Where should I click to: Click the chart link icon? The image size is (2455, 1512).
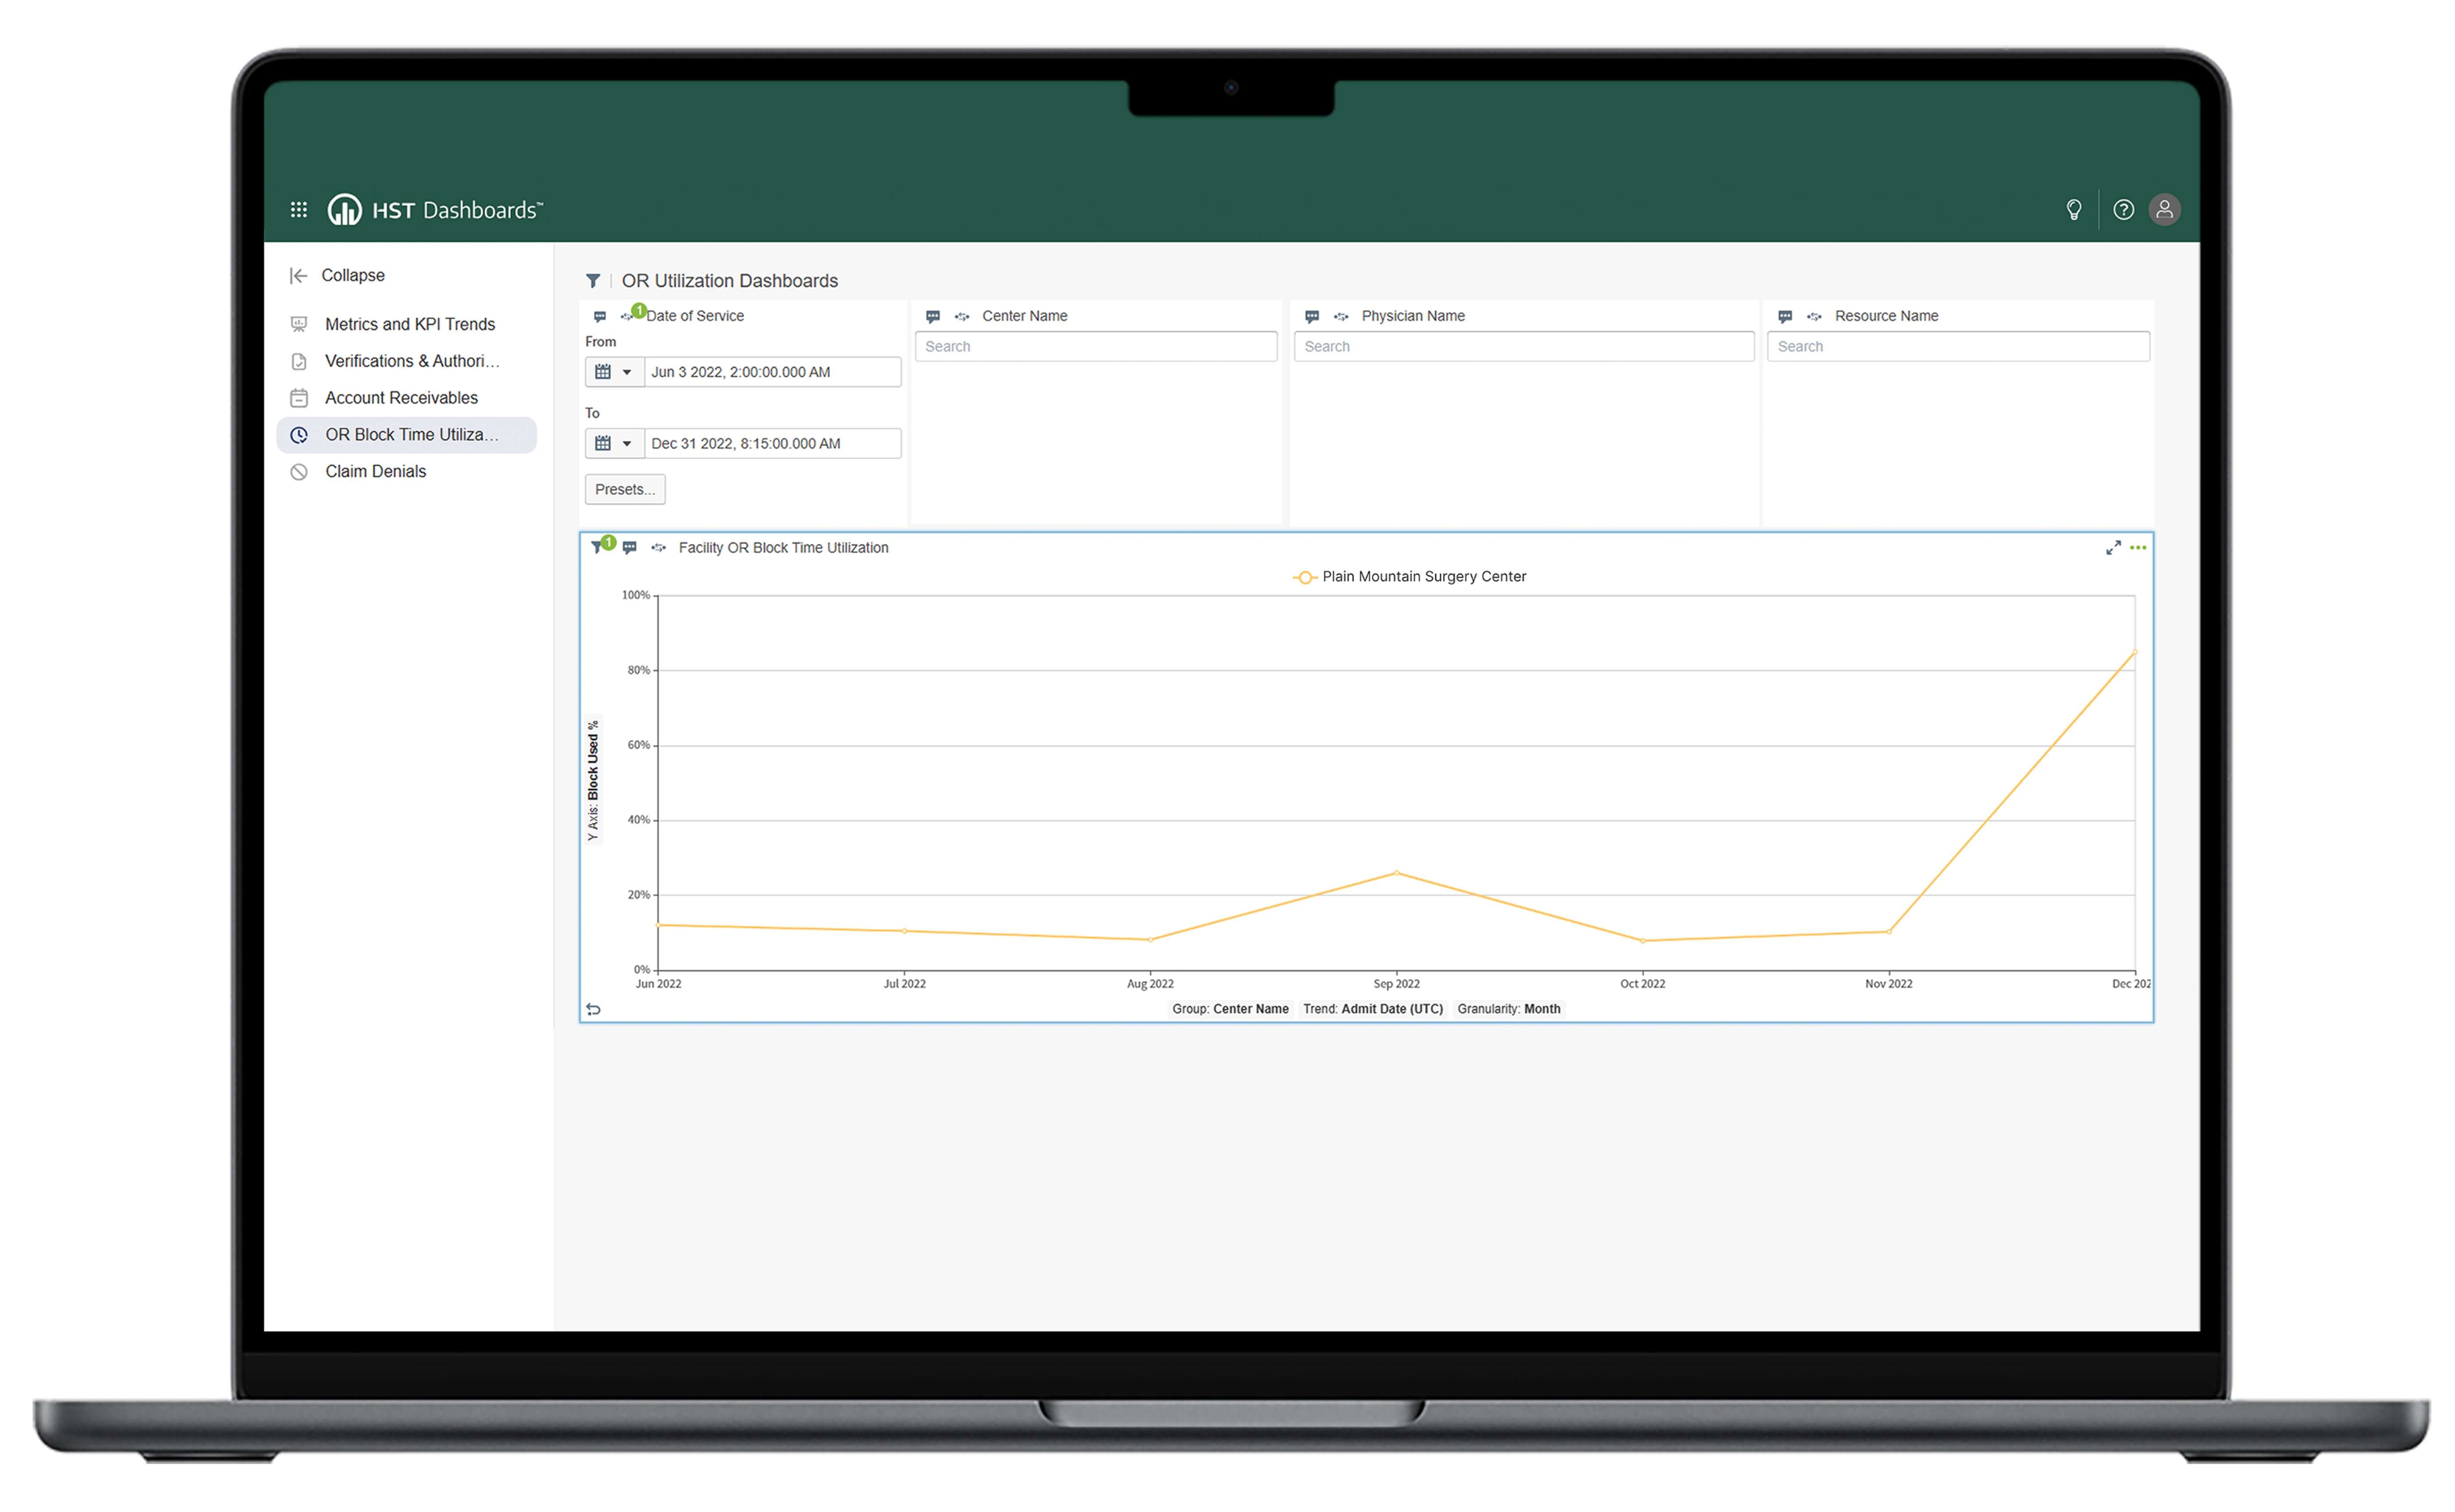(658, 548)
